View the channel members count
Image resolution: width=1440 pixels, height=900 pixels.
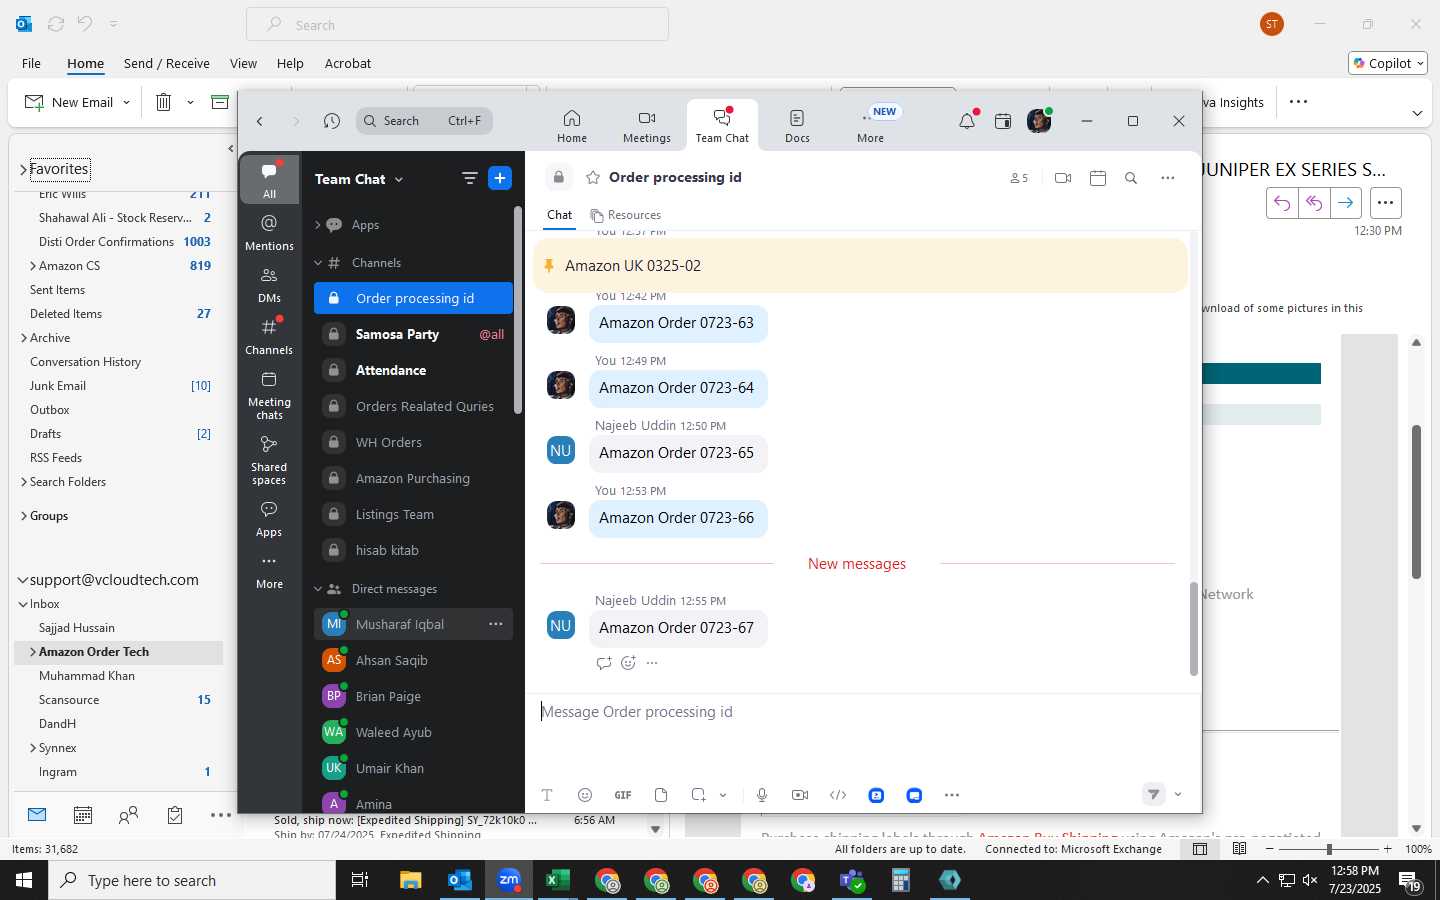pyautogui.click(x=1019, y=178)
